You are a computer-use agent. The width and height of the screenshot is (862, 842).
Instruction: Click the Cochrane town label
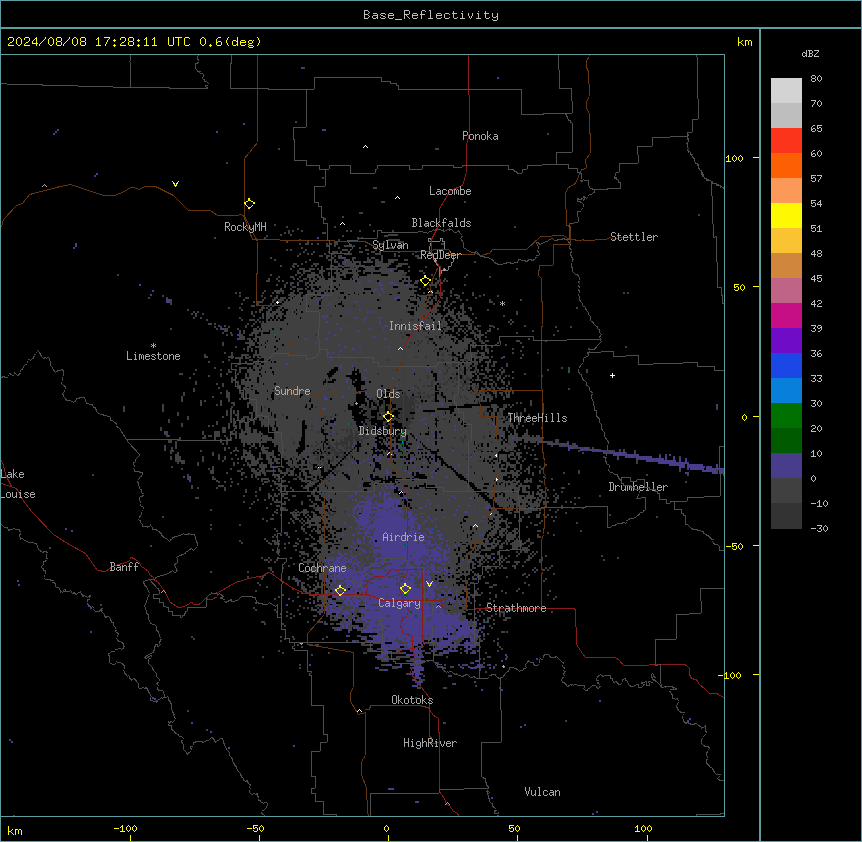point(322,568)
